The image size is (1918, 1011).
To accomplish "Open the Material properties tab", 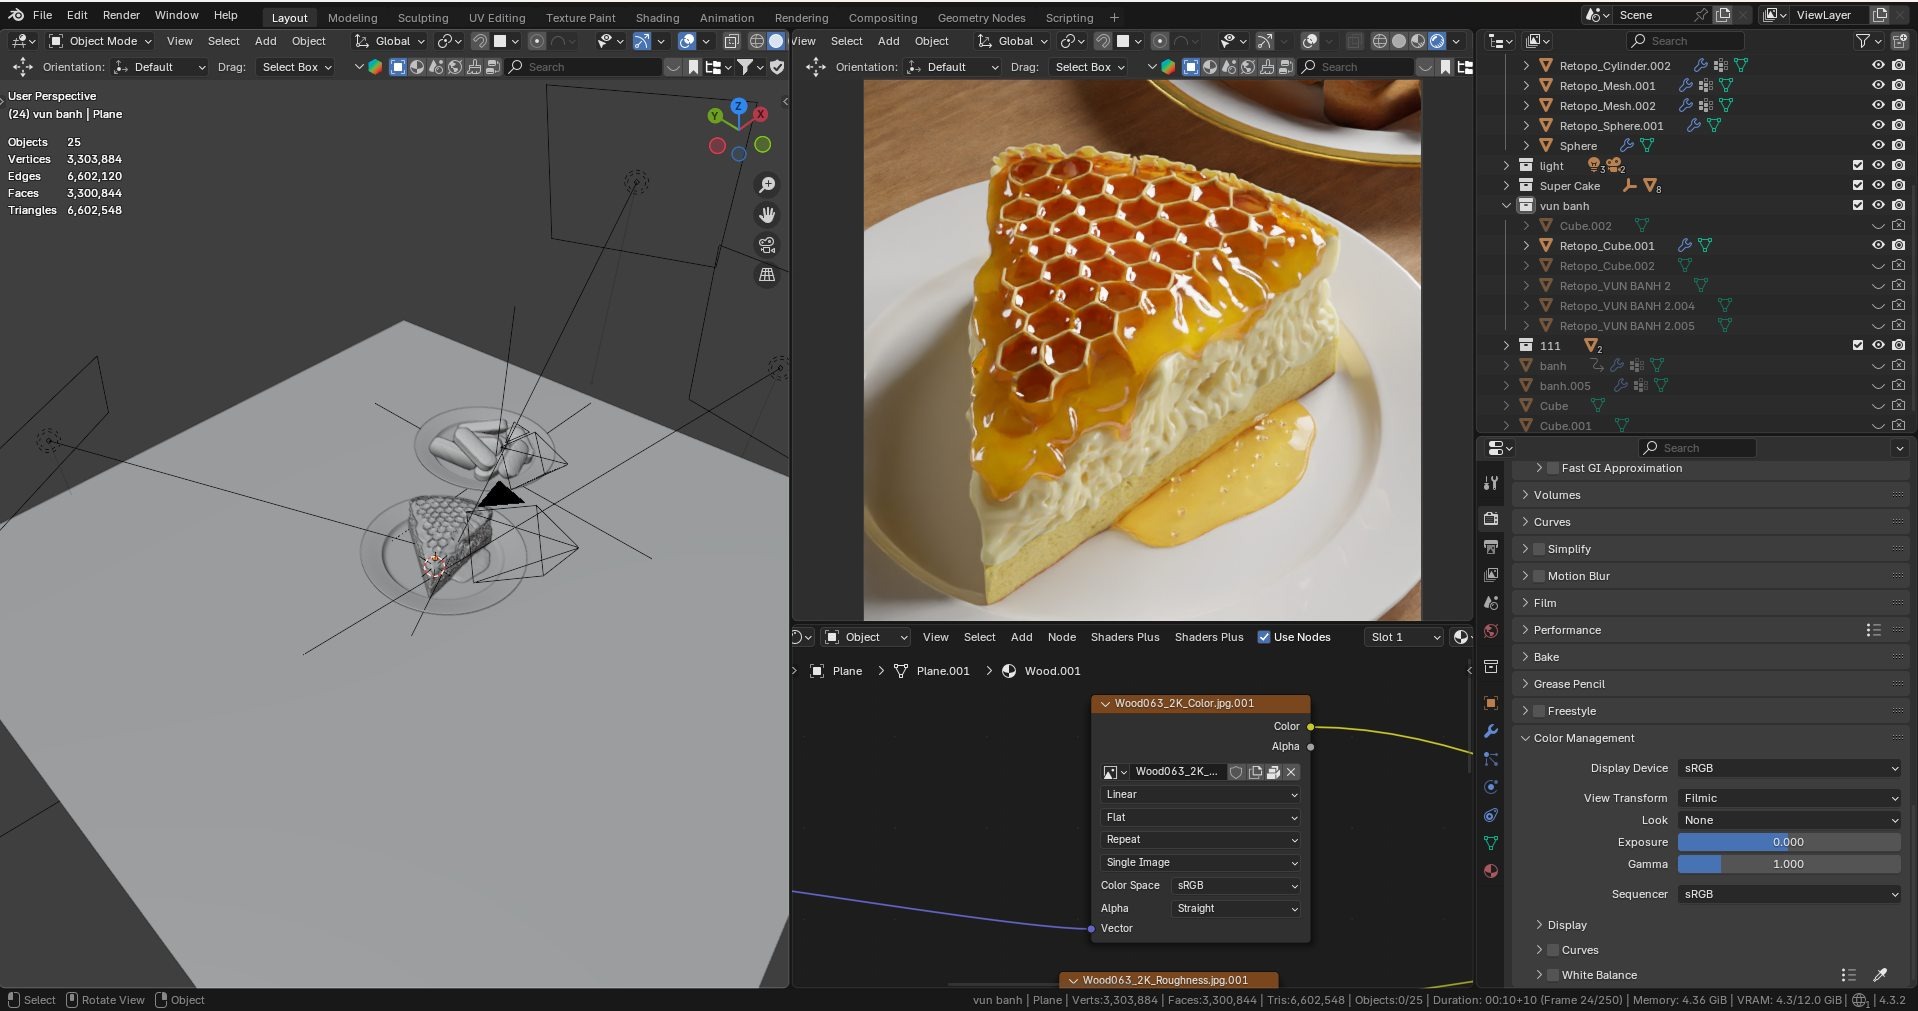I will click(x=1491, y=871).
